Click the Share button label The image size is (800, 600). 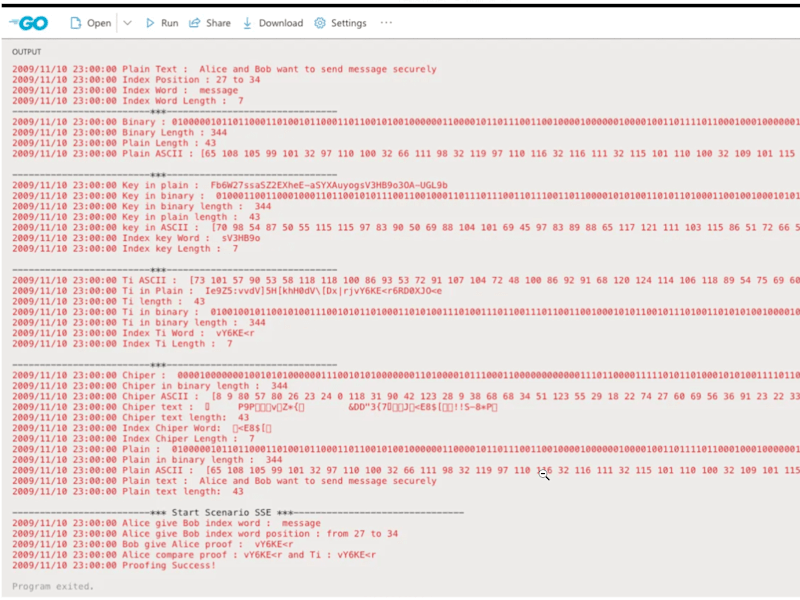pyautogui.click(x=218, y=23)
